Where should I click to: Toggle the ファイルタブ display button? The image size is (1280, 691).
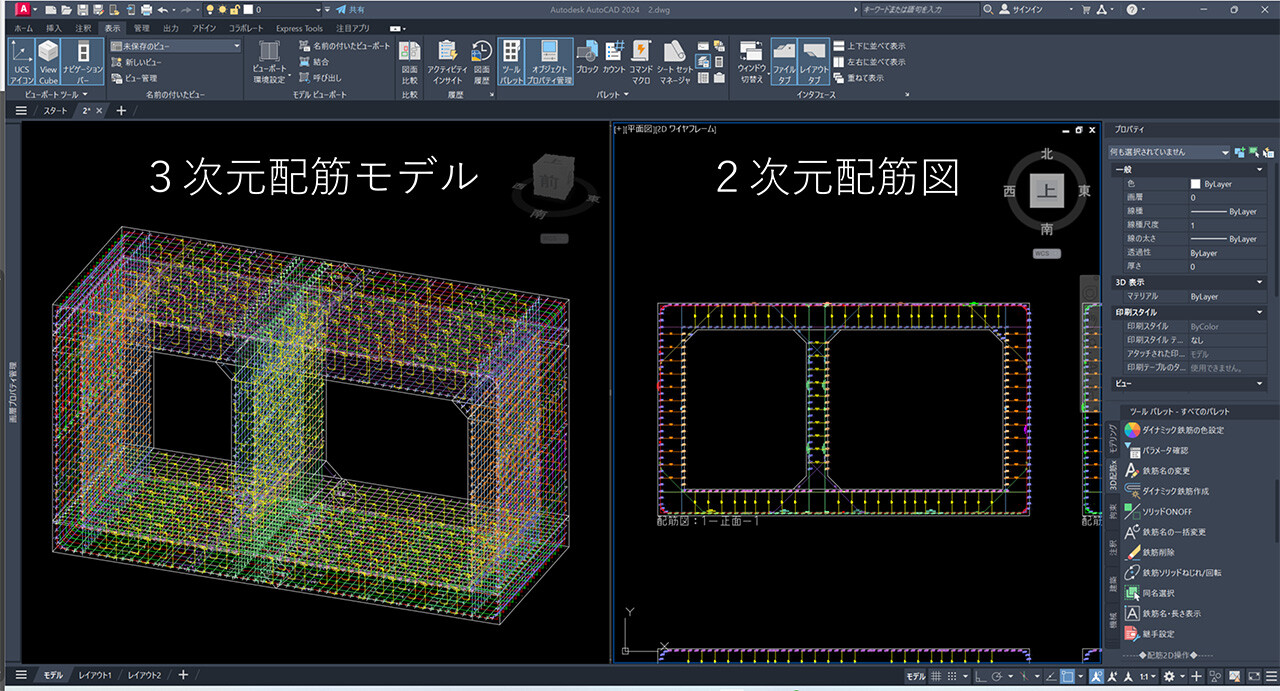tap(785, 61)
